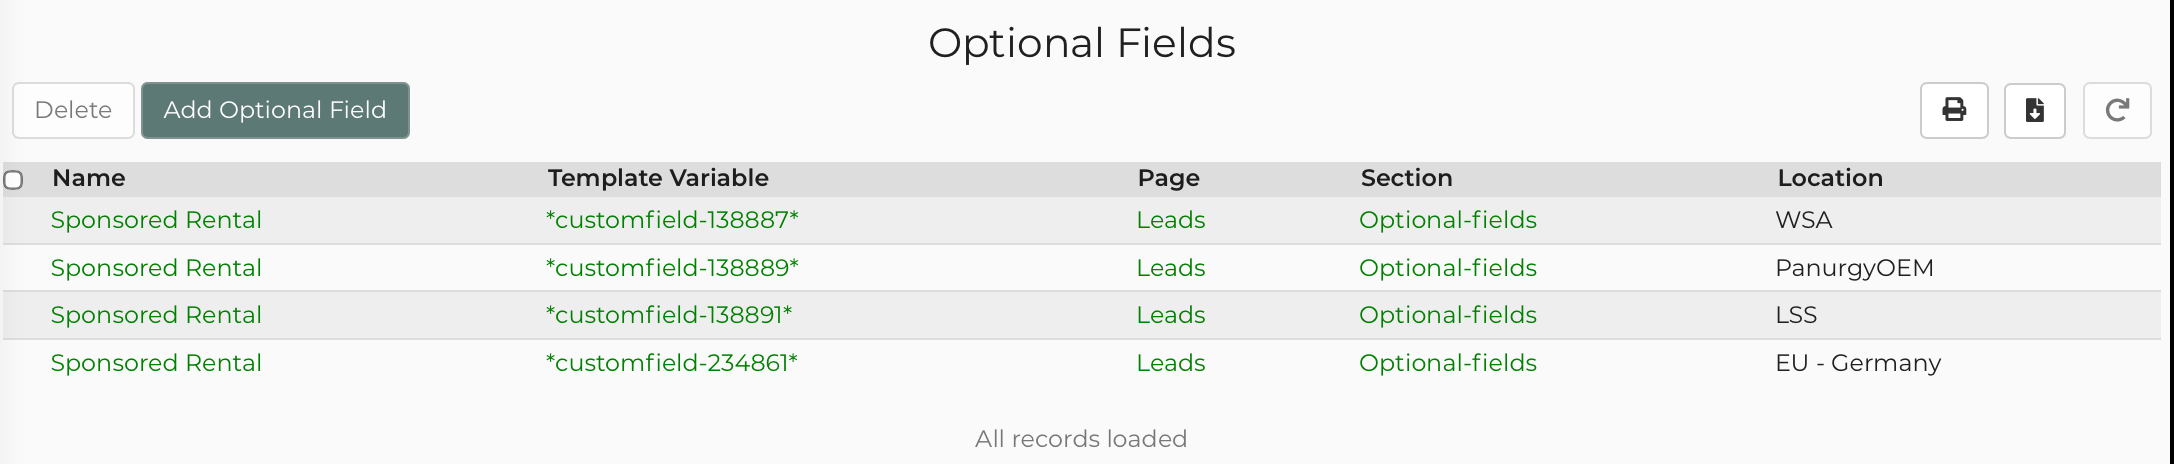Click the customfield-138889 template variable
The height and width of the screenshot is (464, 2174).
tap(672, 268)
